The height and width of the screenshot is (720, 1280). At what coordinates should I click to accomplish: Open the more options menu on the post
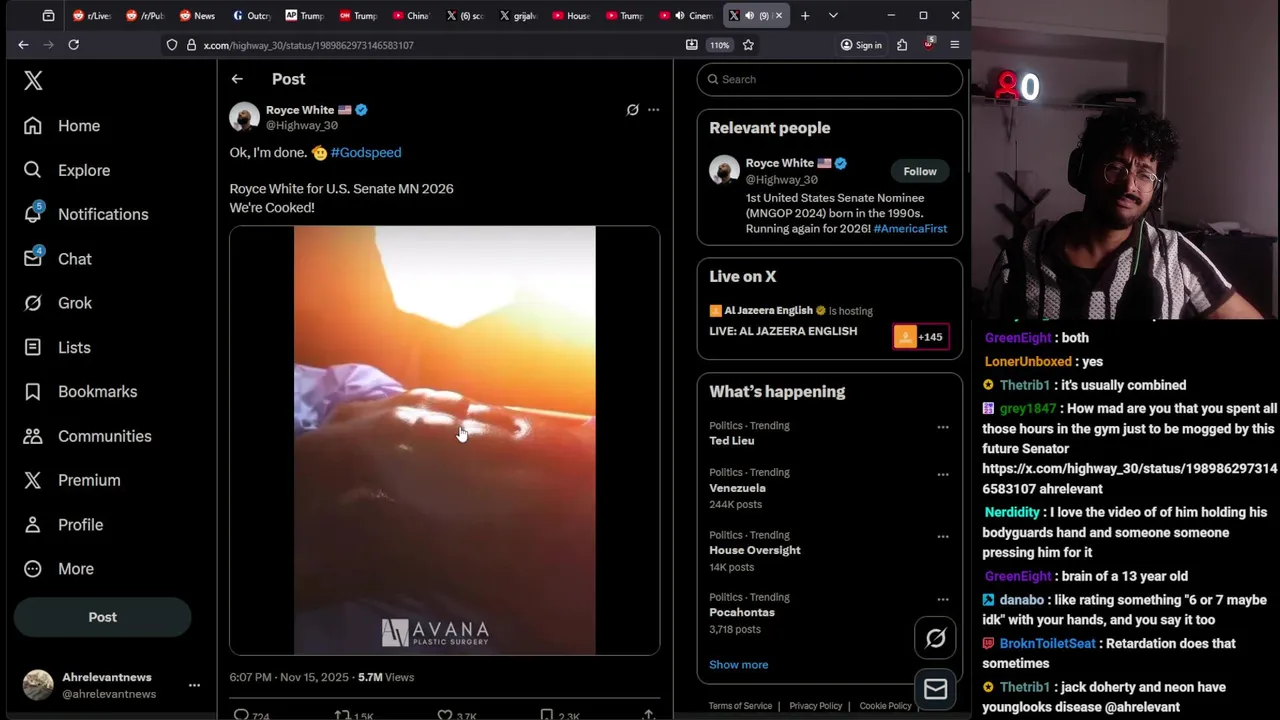click(x=653, y=110)
